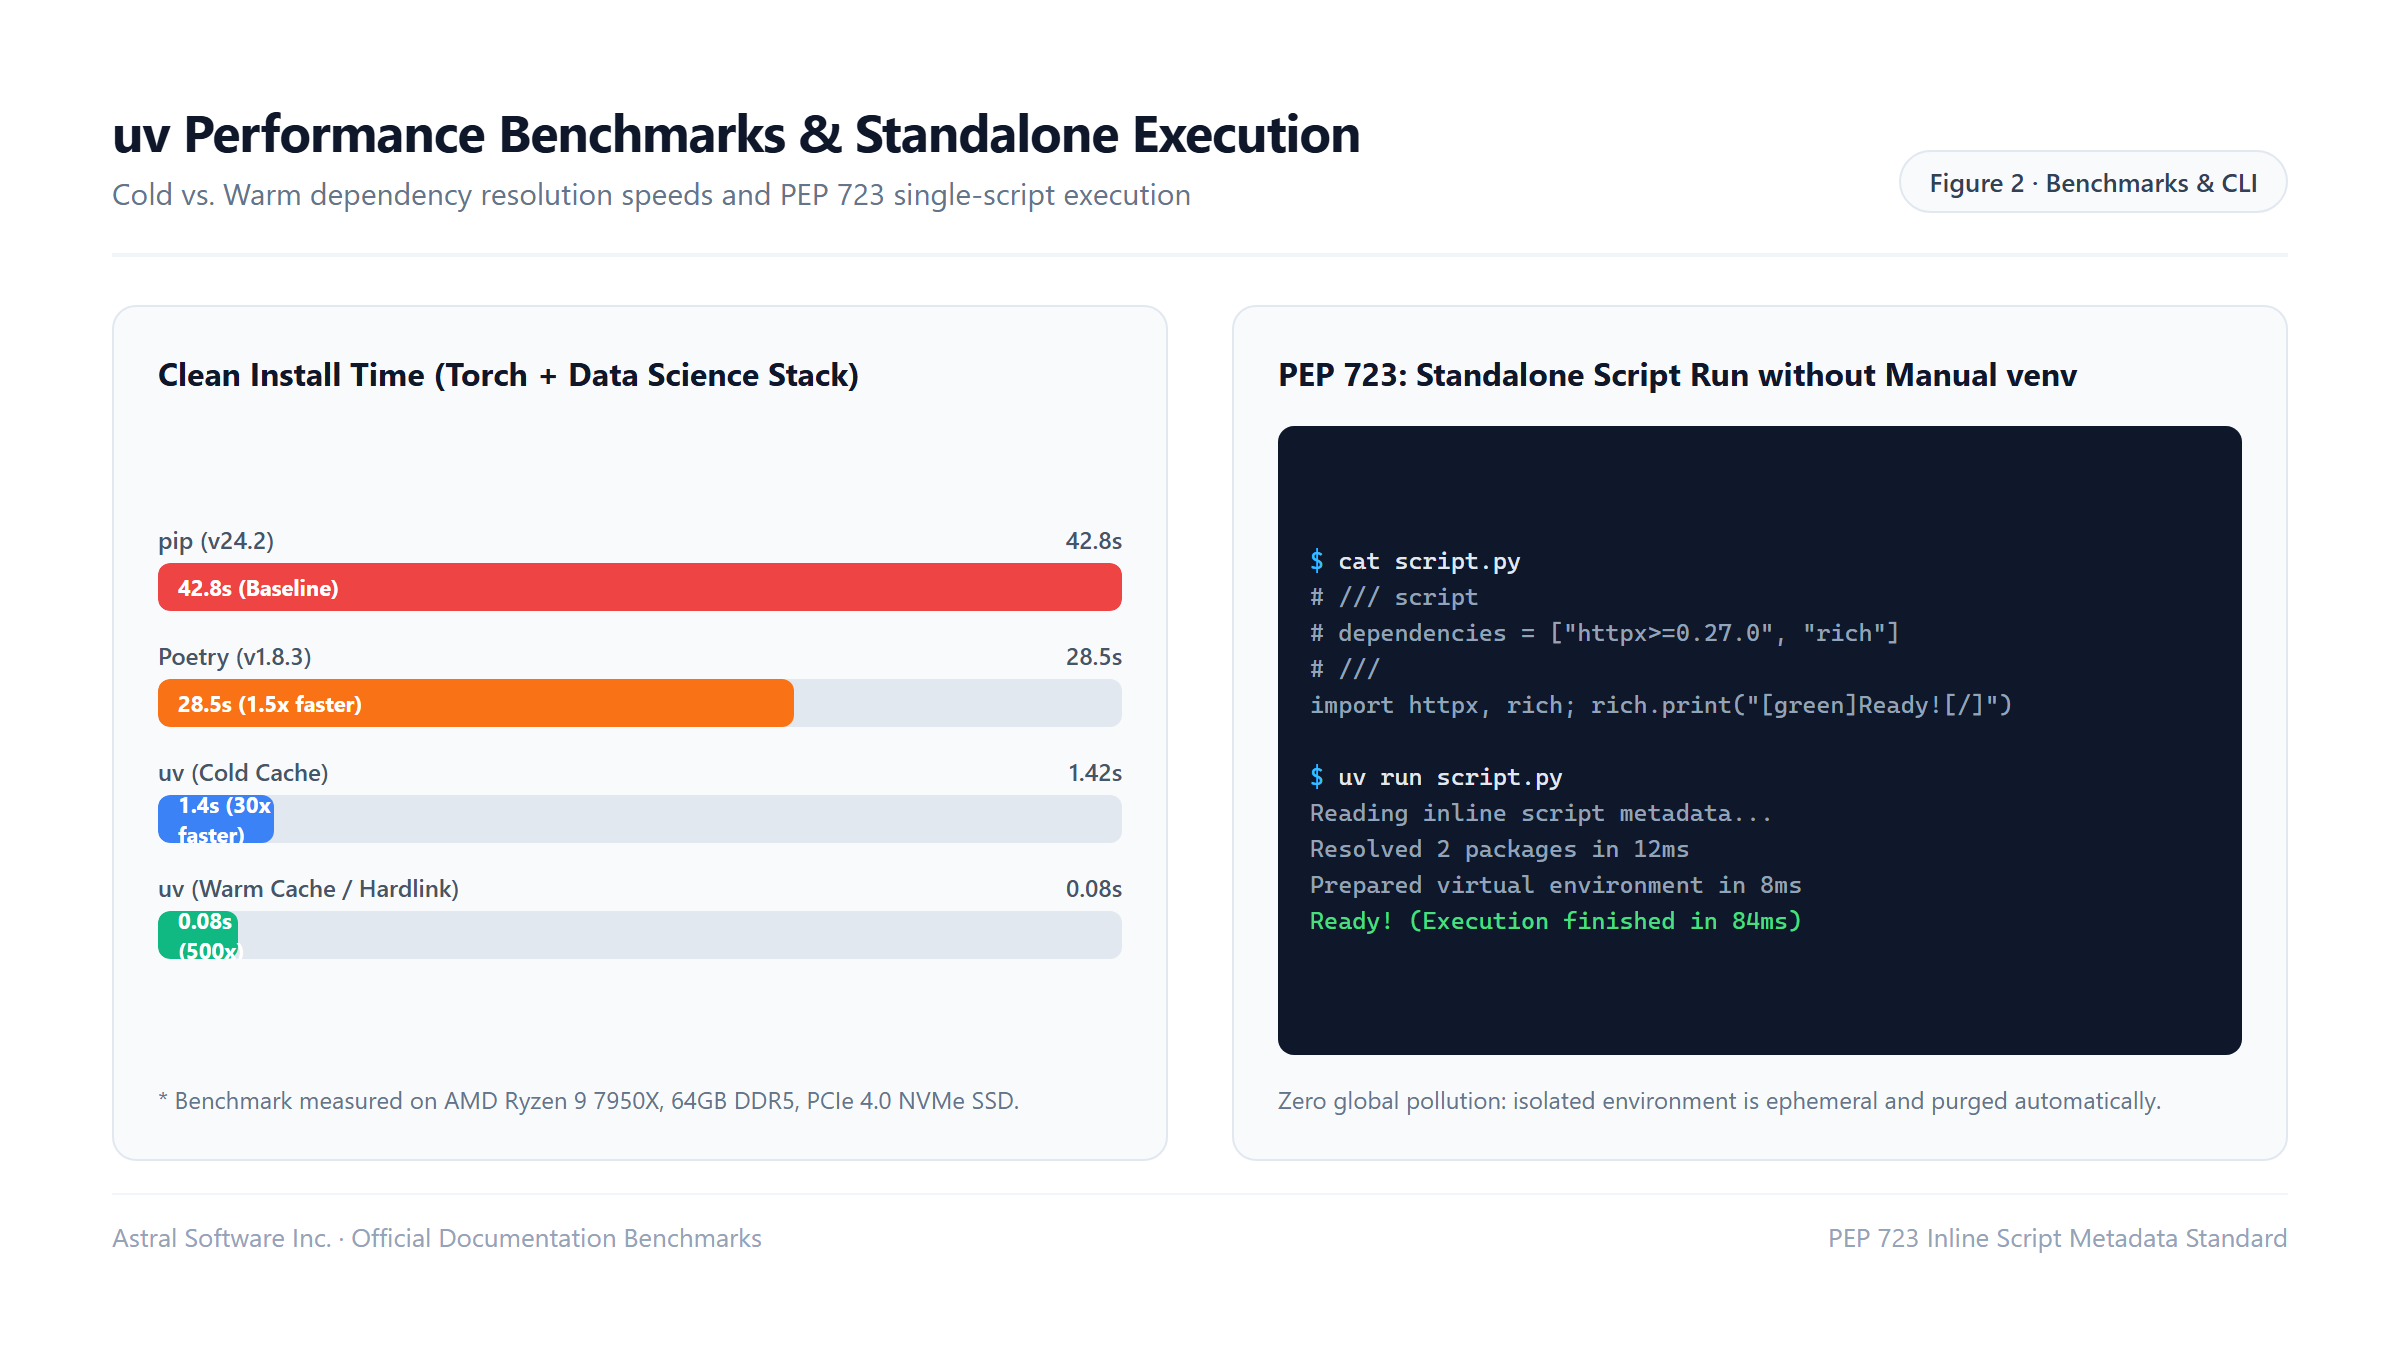This screenshot has height=1350, width=2400.
Task: Click the '28.5s' value right of Poetry
Action: coord(1093,657)
